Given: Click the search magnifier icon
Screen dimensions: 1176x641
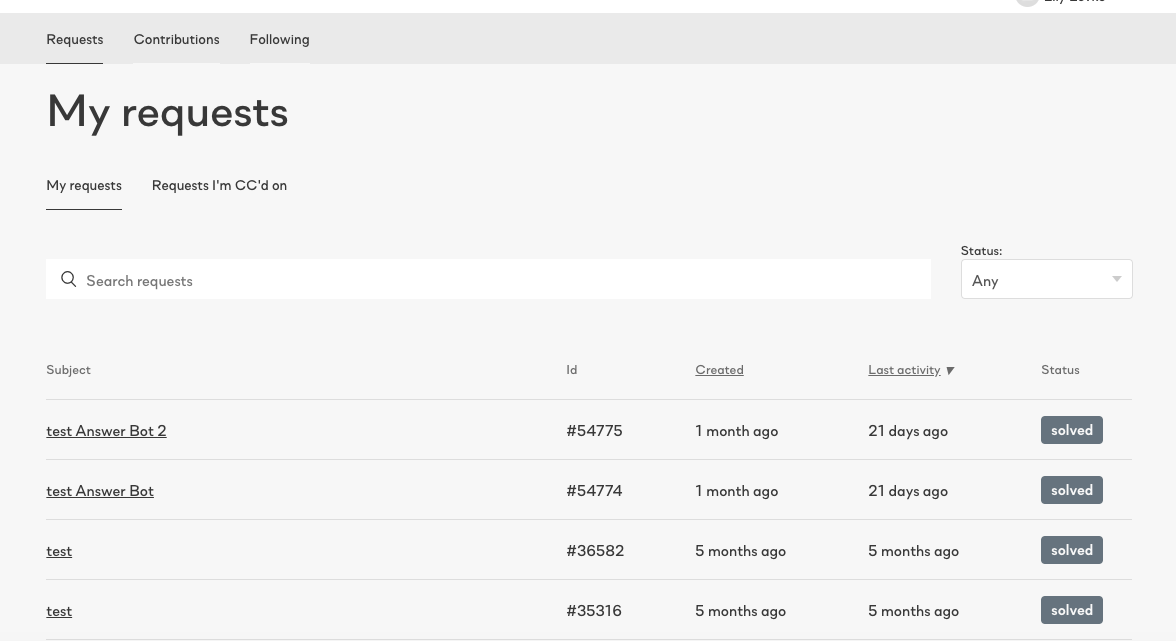Looking at the screenshot, I should point(68,279).
